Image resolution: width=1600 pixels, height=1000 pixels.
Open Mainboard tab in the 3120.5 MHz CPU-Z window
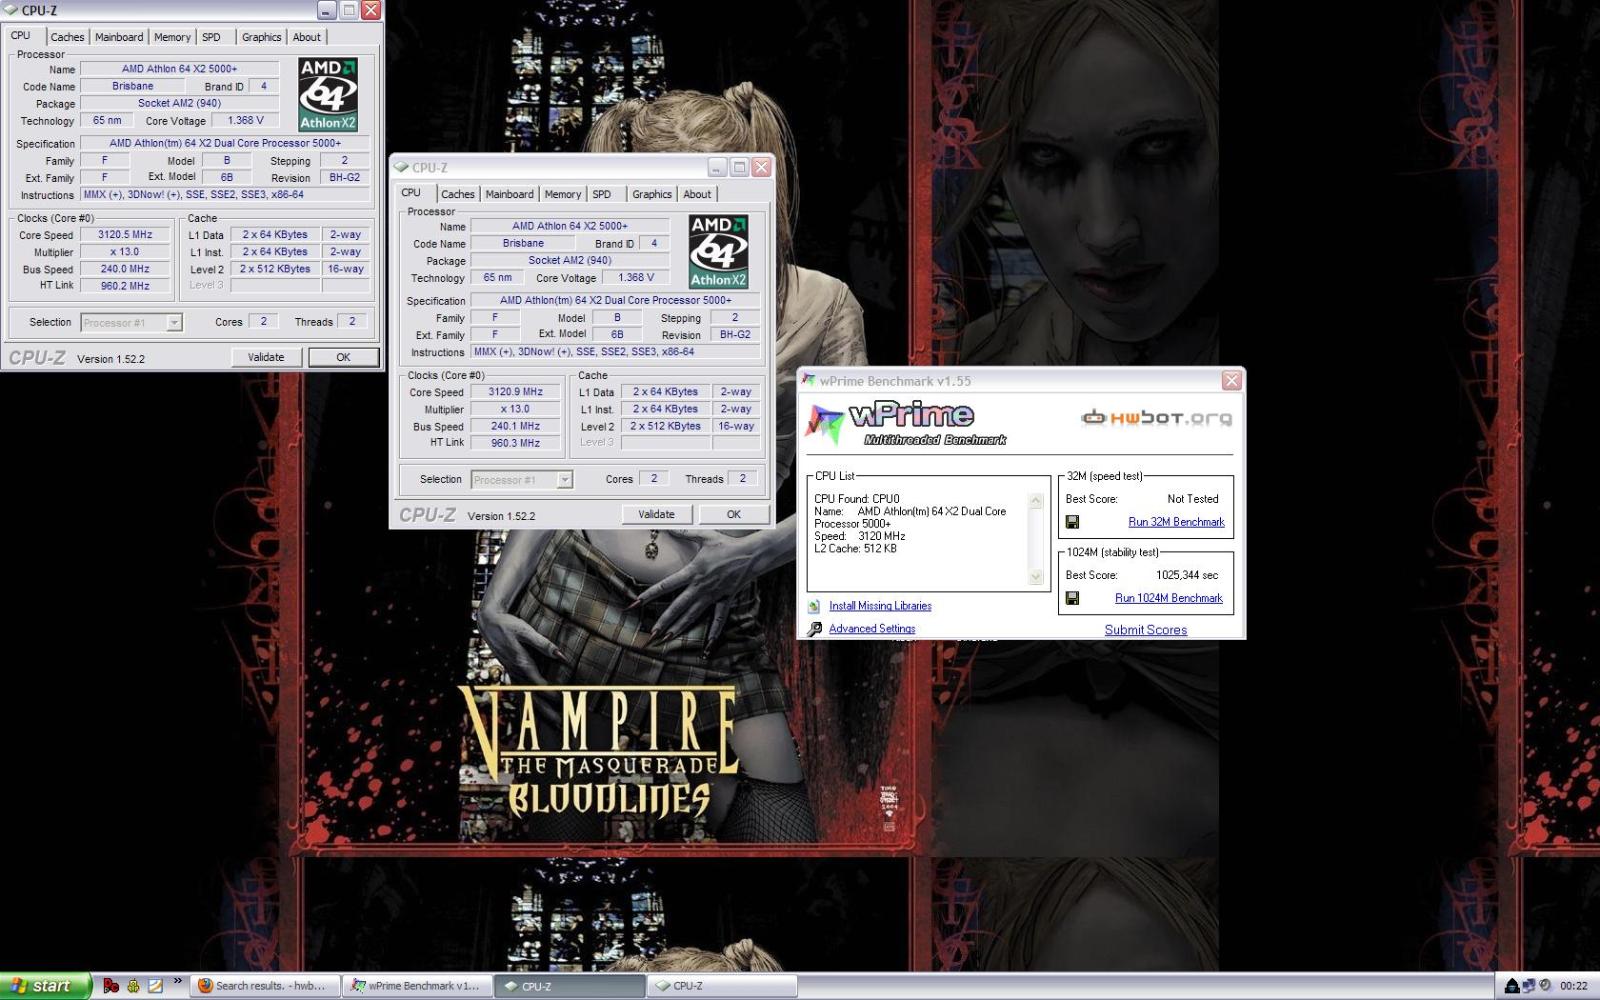tap(119, 37)
